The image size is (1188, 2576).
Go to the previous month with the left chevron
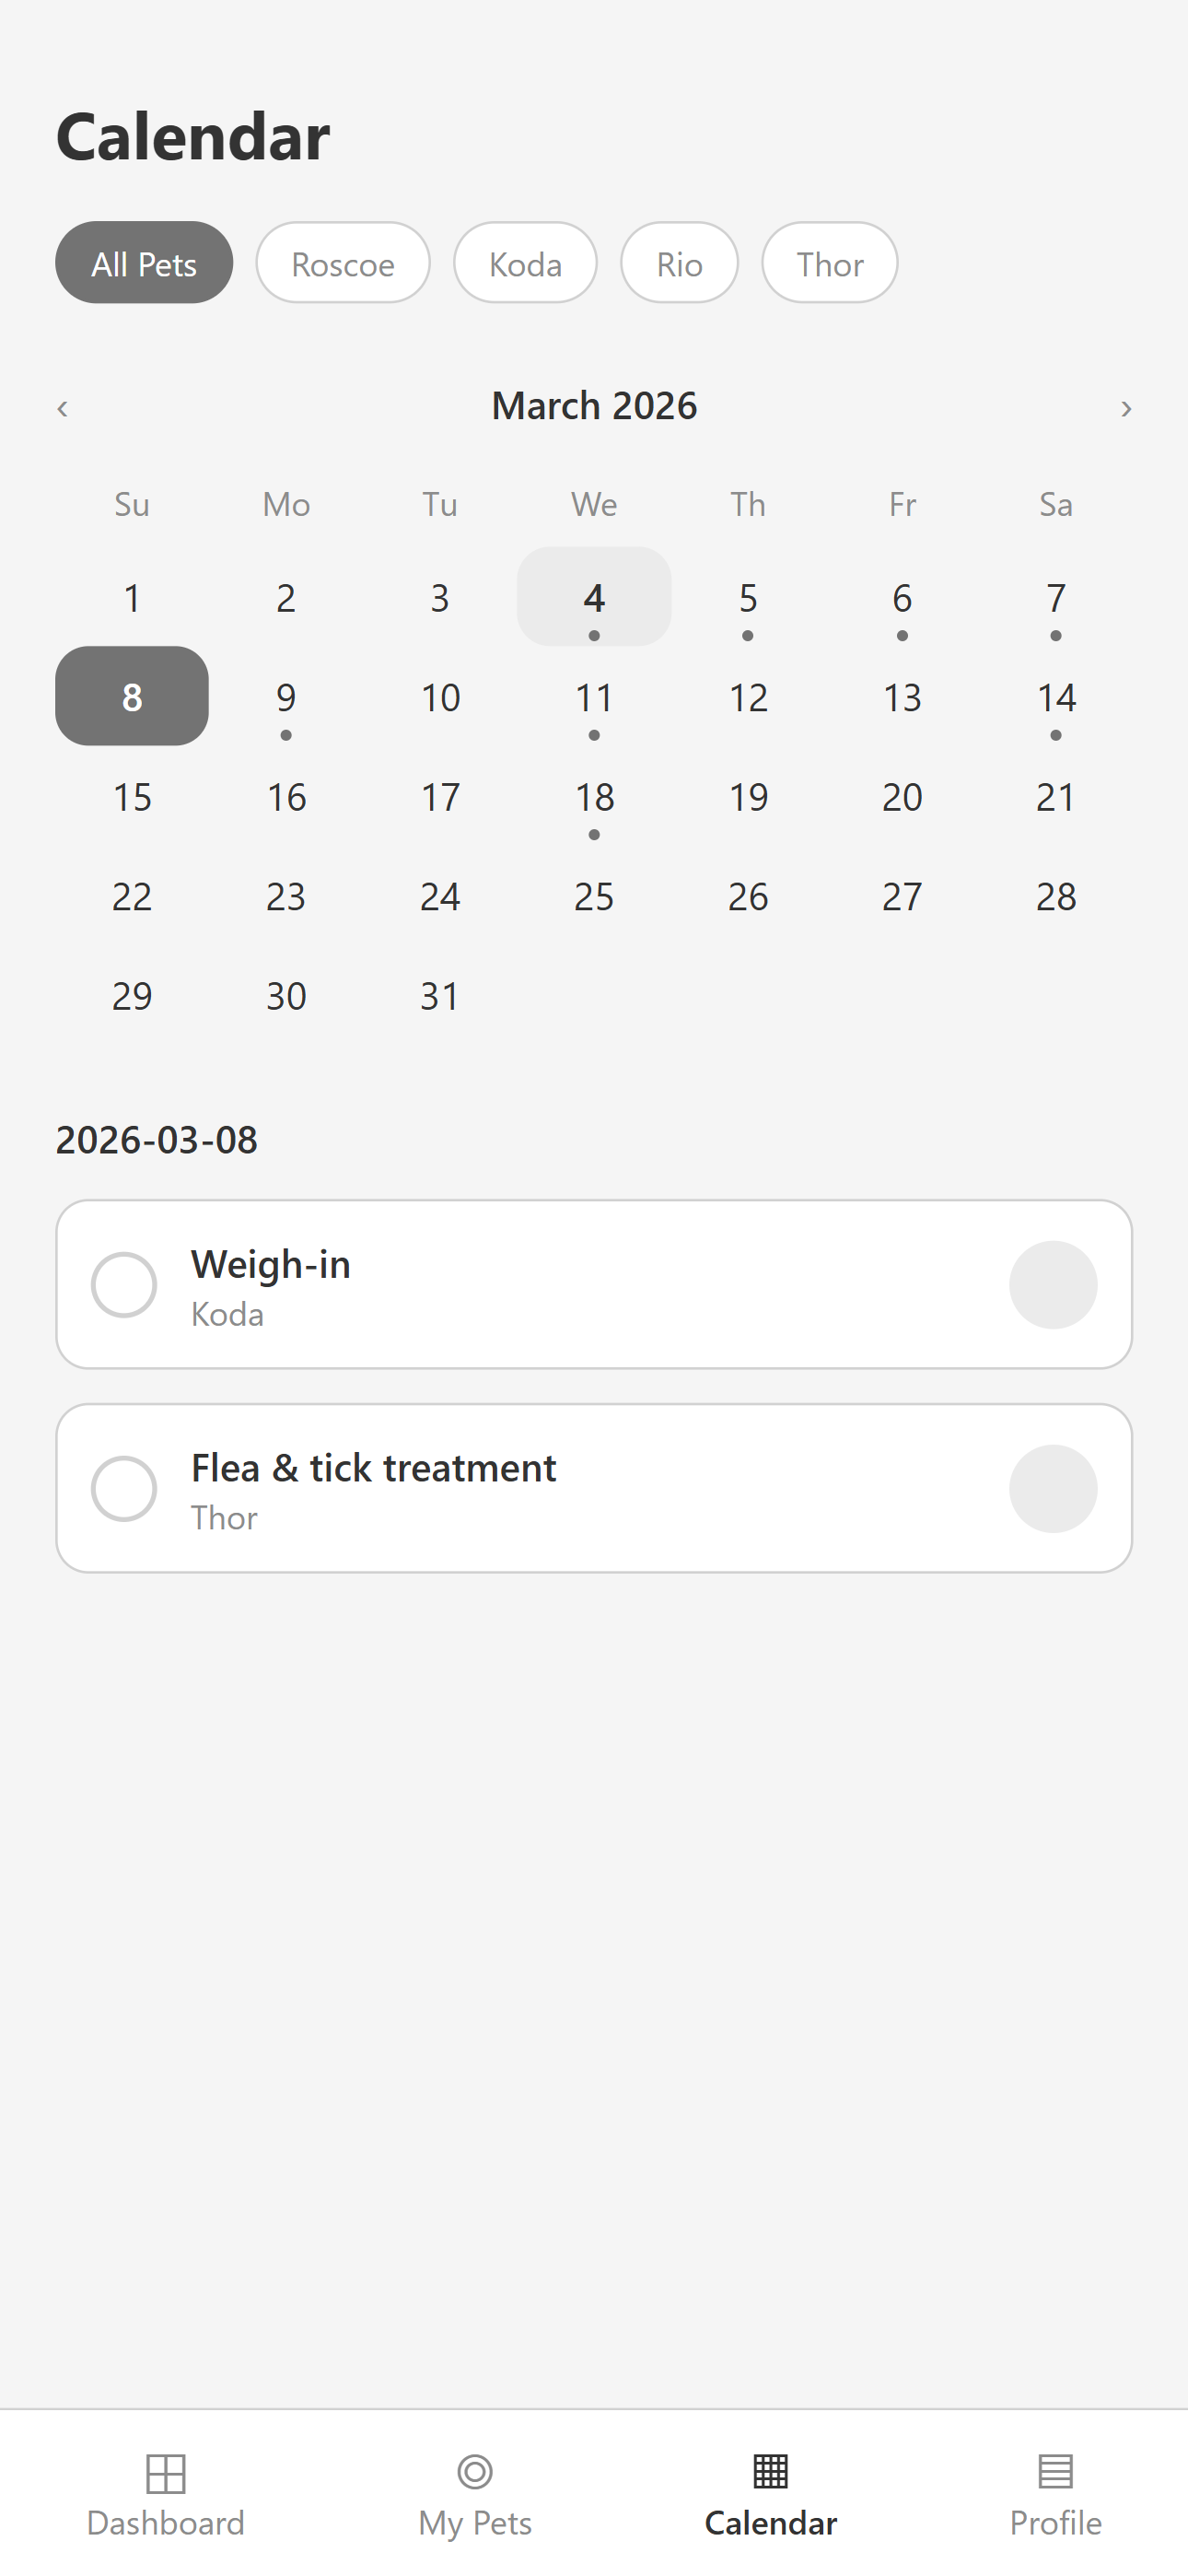[x=62, y=408]
